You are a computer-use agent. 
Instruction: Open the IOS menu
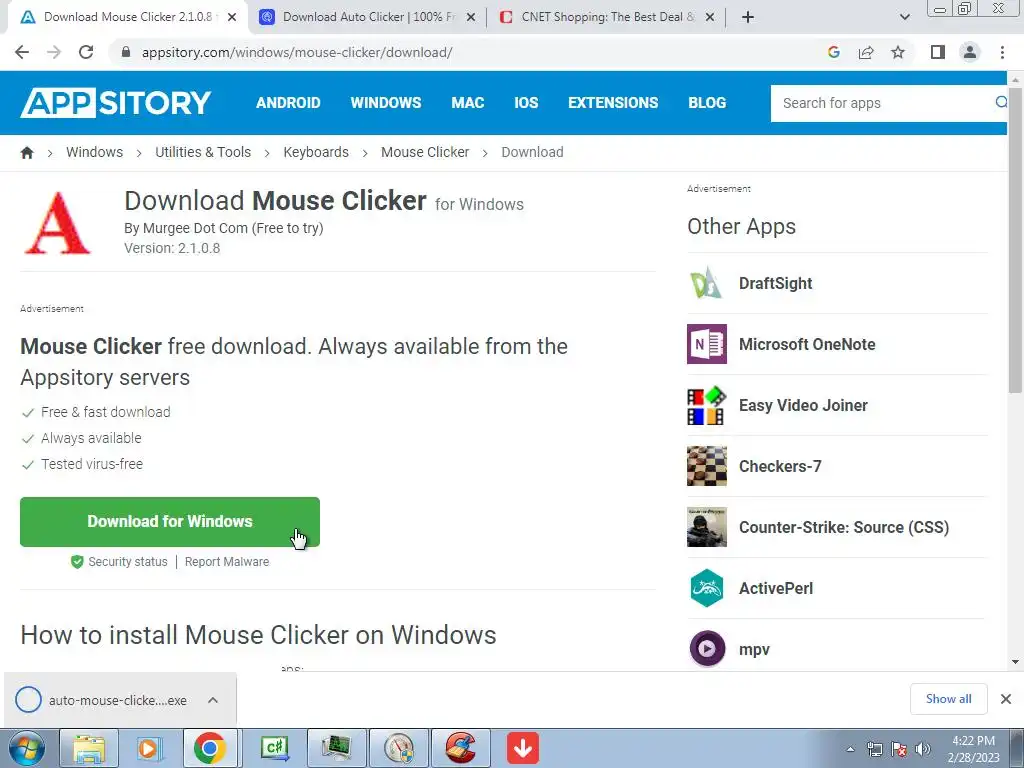526,103
